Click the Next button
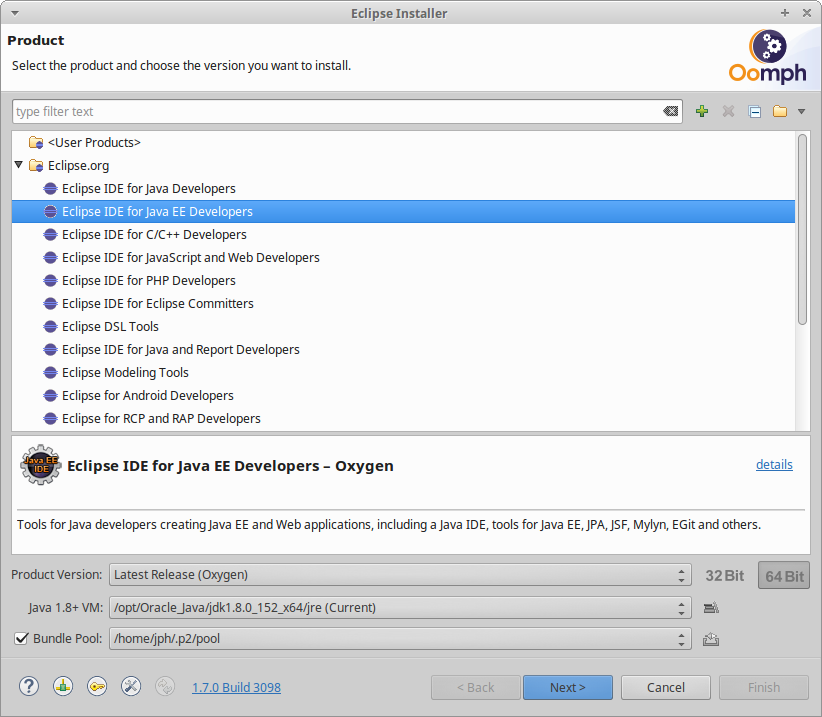This screenshot has width=822, height=717. (x=568, y=687)
